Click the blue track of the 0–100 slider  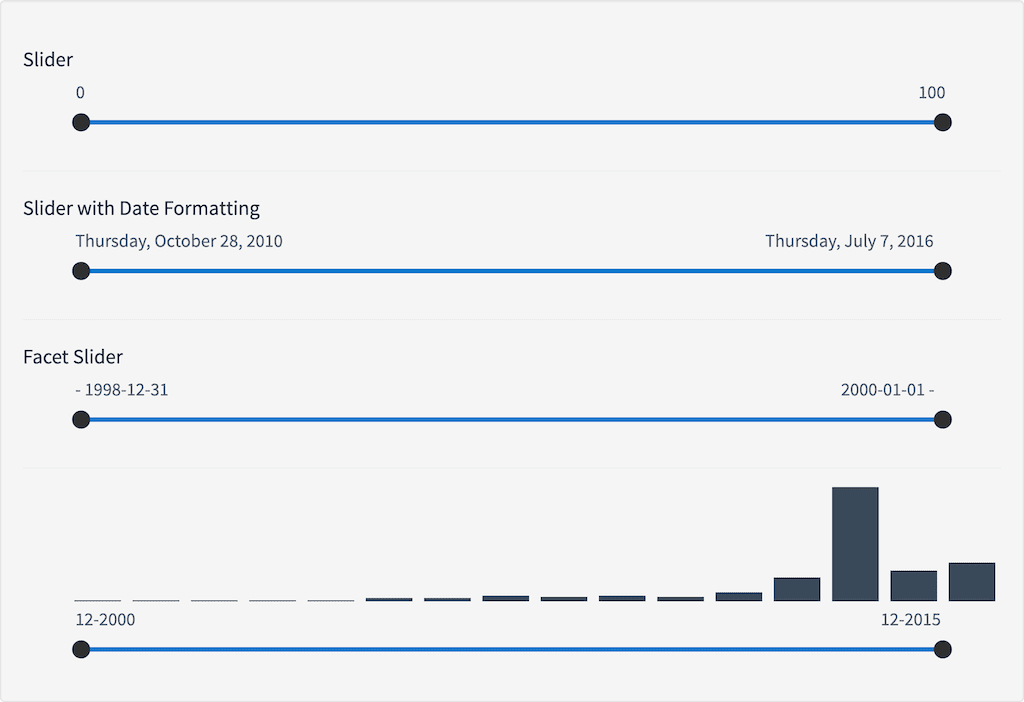click(x=510, y=123)
